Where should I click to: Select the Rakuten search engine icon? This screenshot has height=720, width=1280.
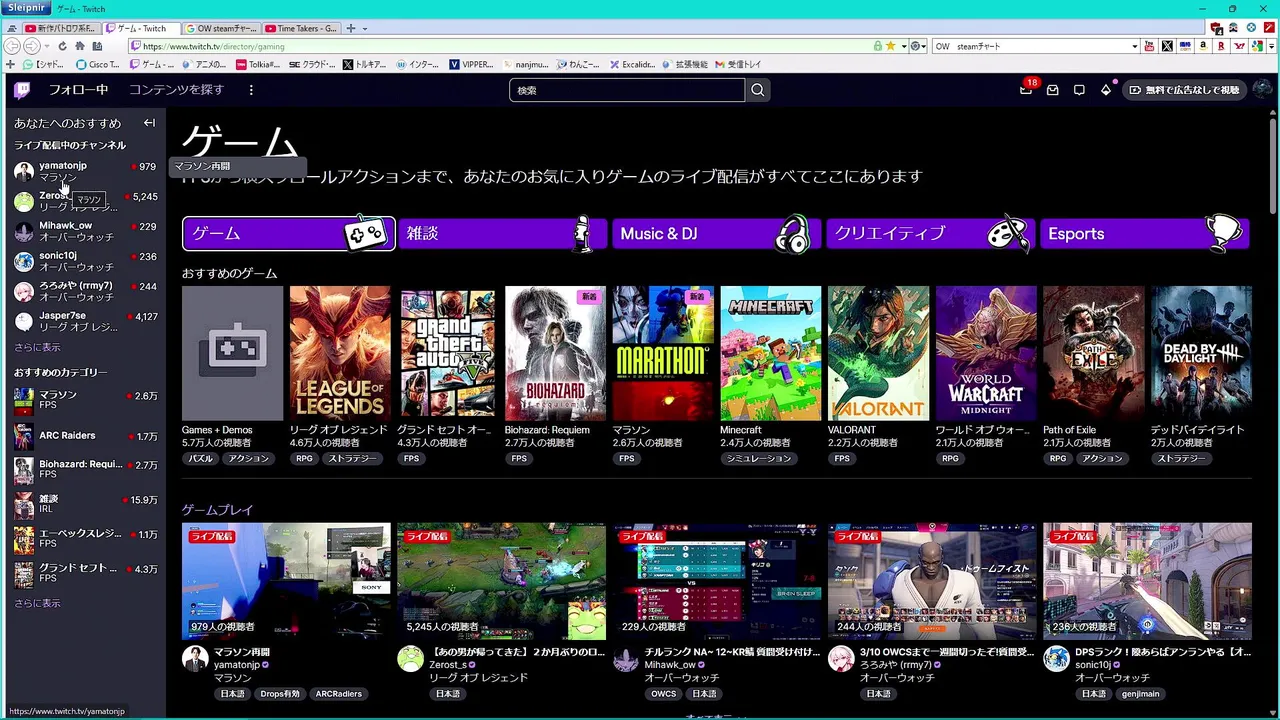(1221, 46)
